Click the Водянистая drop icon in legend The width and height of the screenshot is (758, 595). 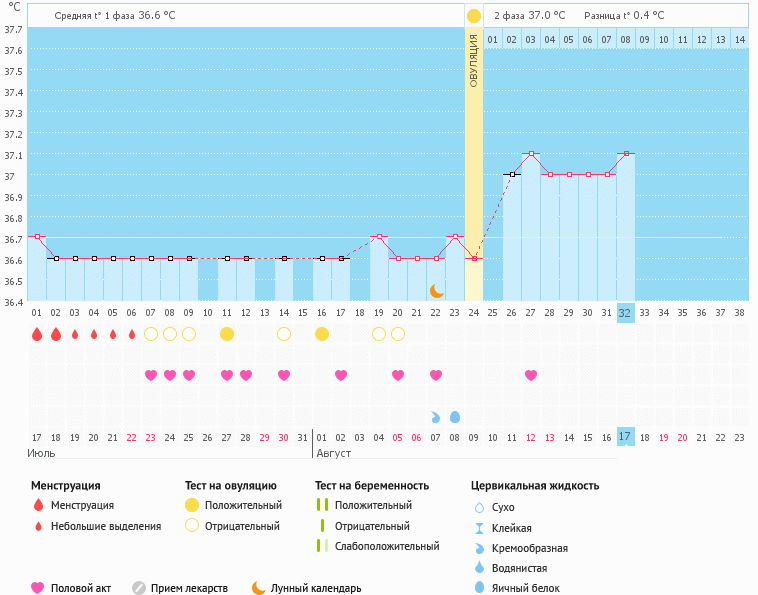[x=480, y=568]
